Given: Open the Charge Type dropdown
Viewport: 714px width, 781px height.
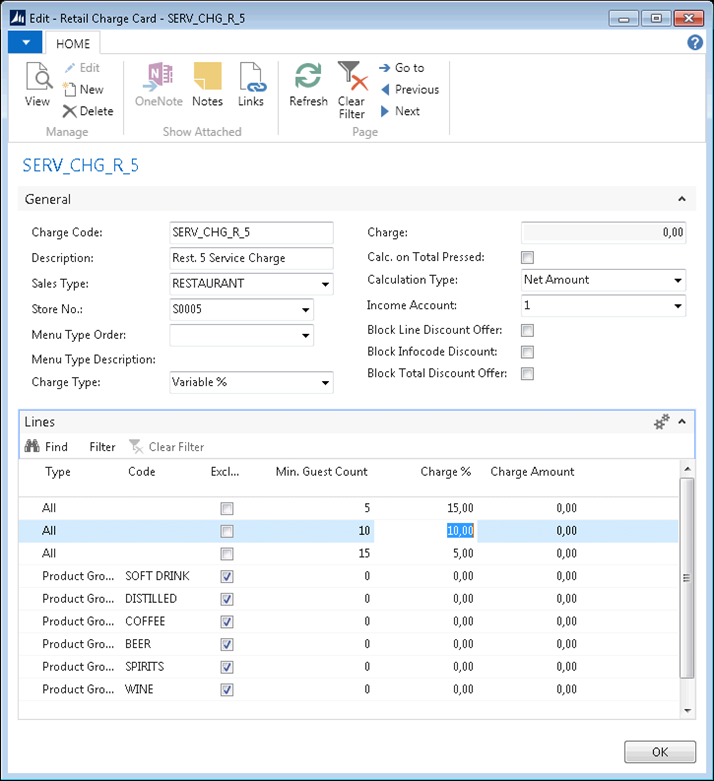Looking at the screenshot, I should tap(324, 383).
